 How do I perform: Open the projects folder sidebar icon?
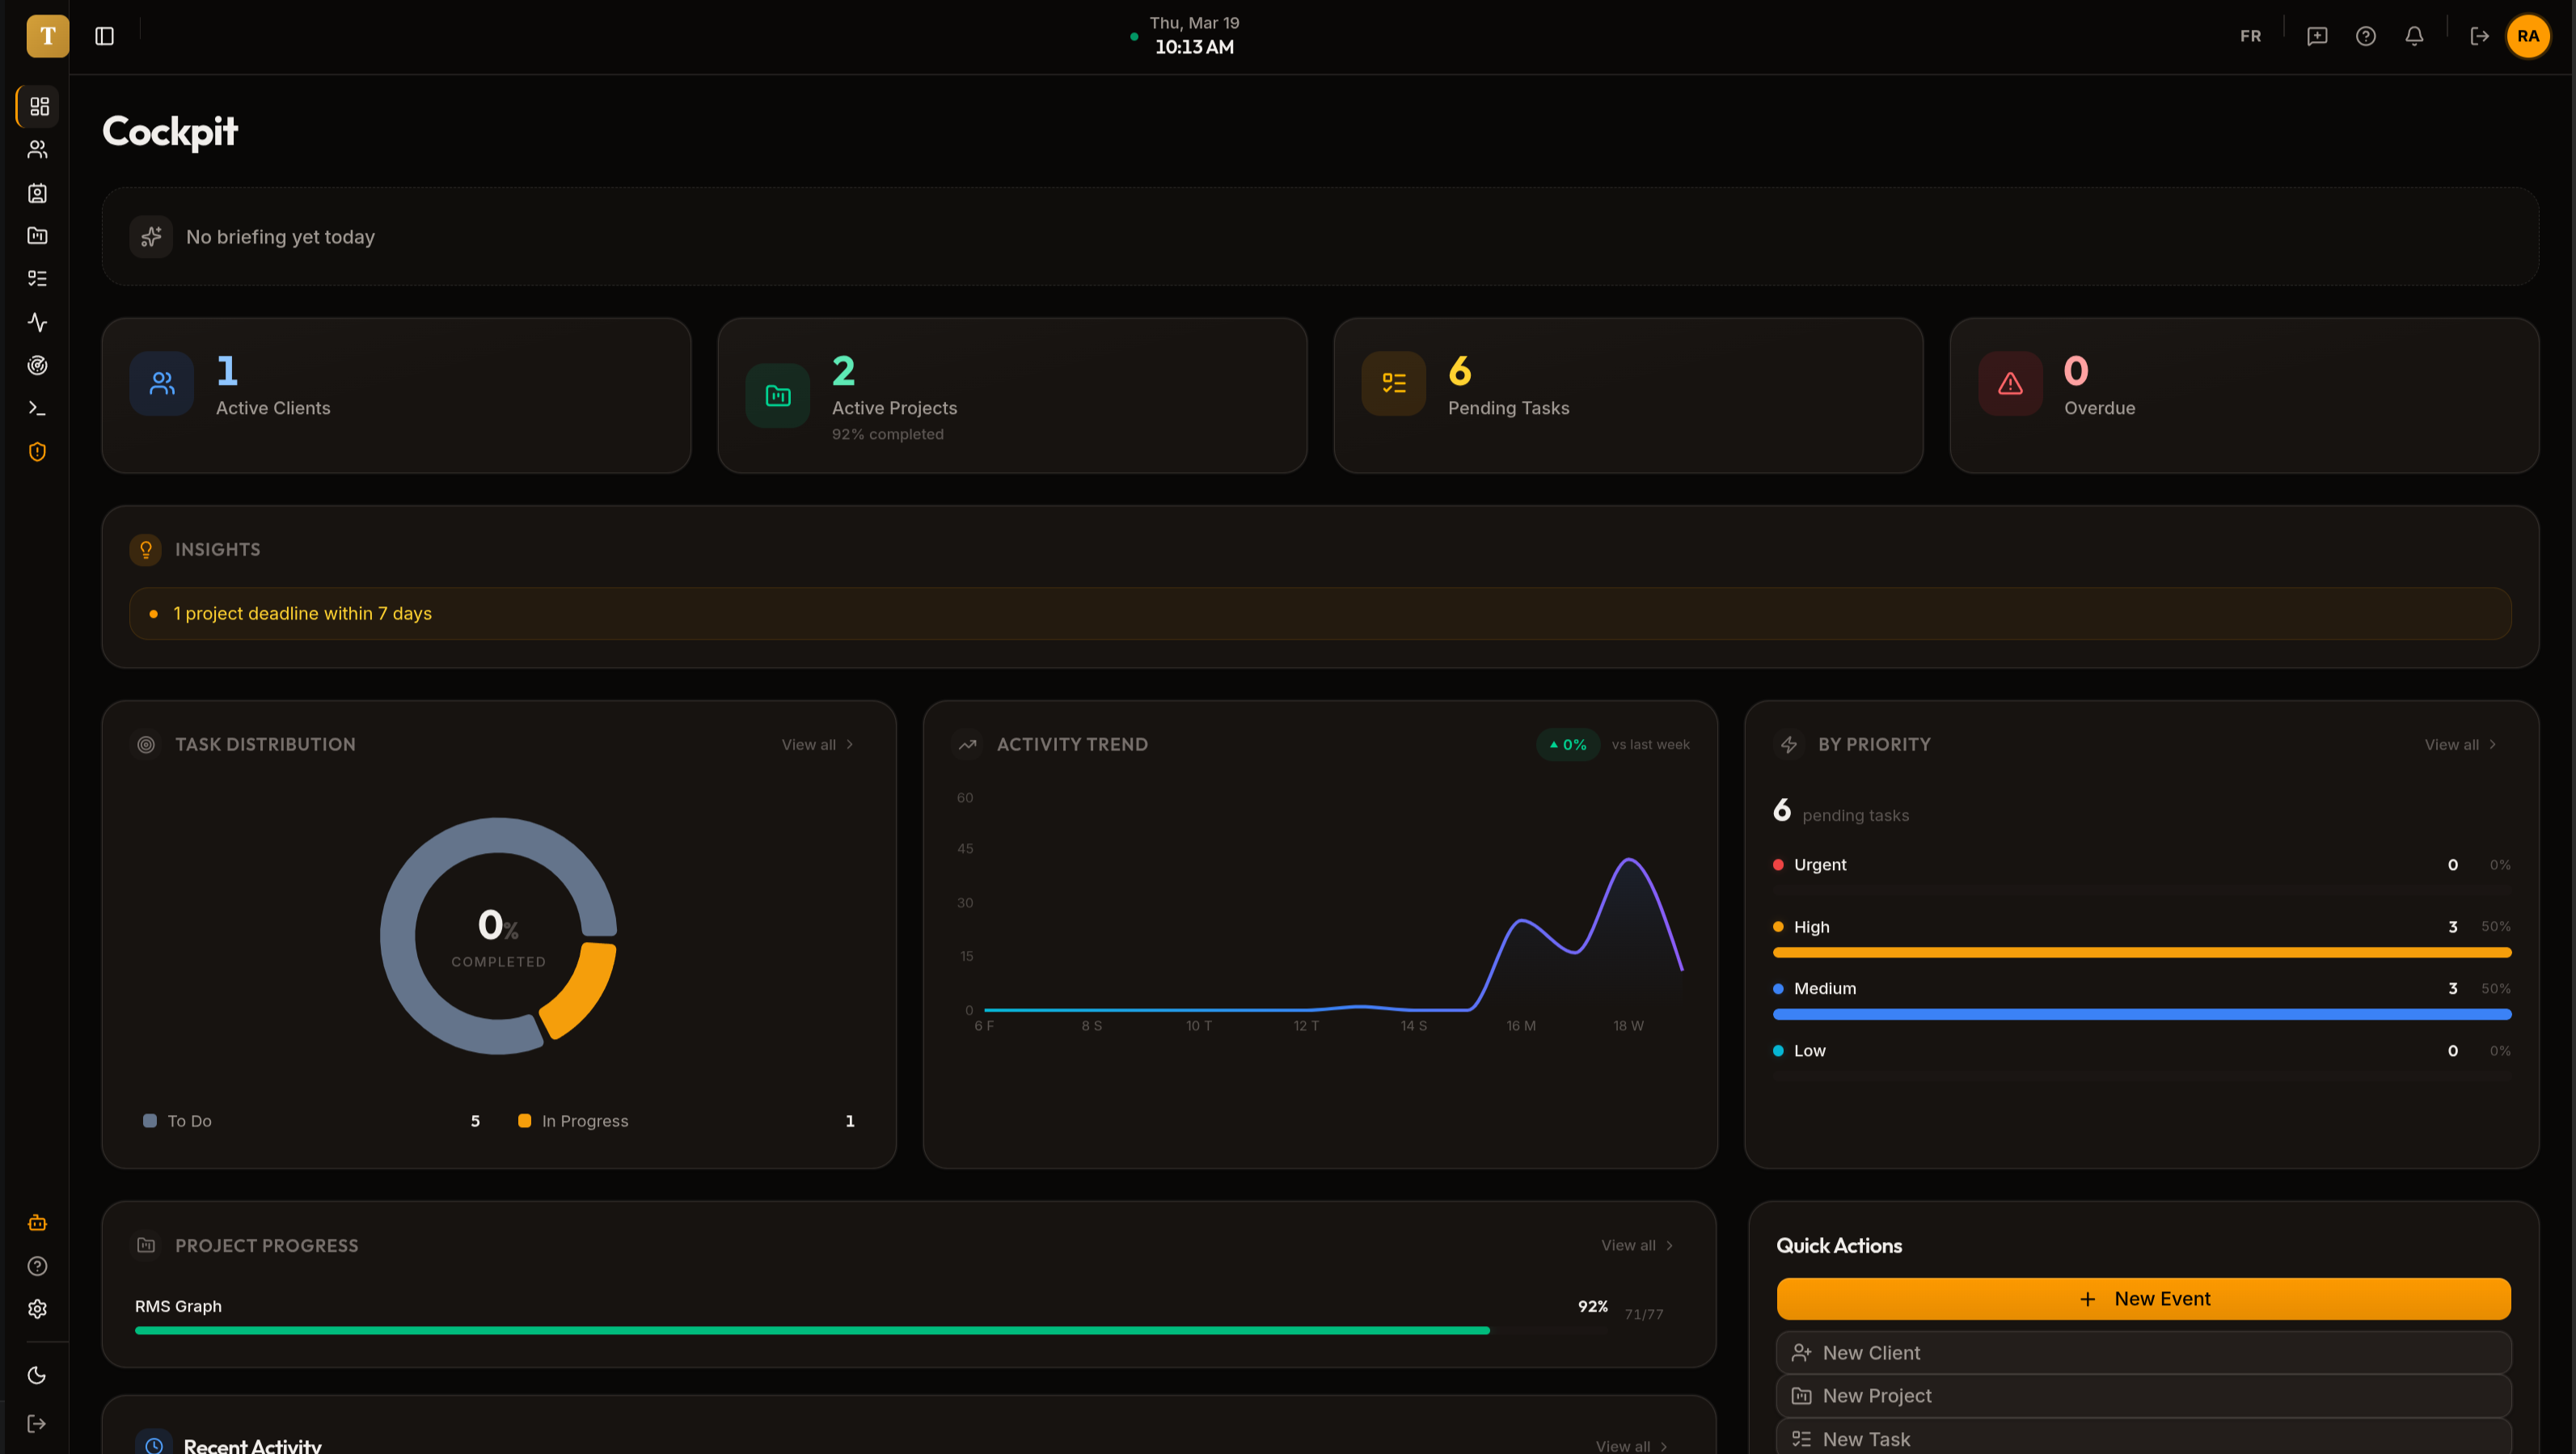tap(37, 236)
